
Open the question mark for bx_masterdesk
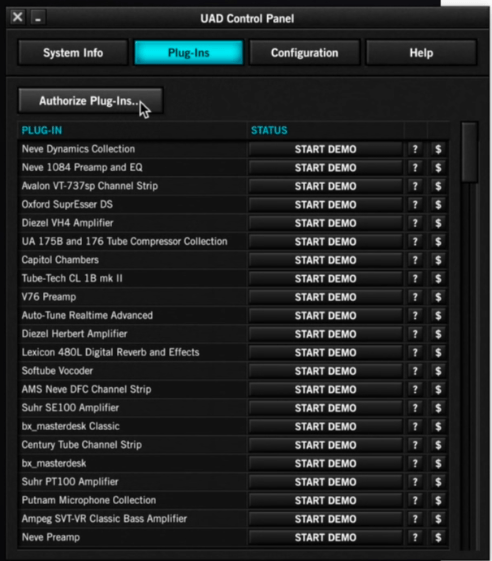415,463
